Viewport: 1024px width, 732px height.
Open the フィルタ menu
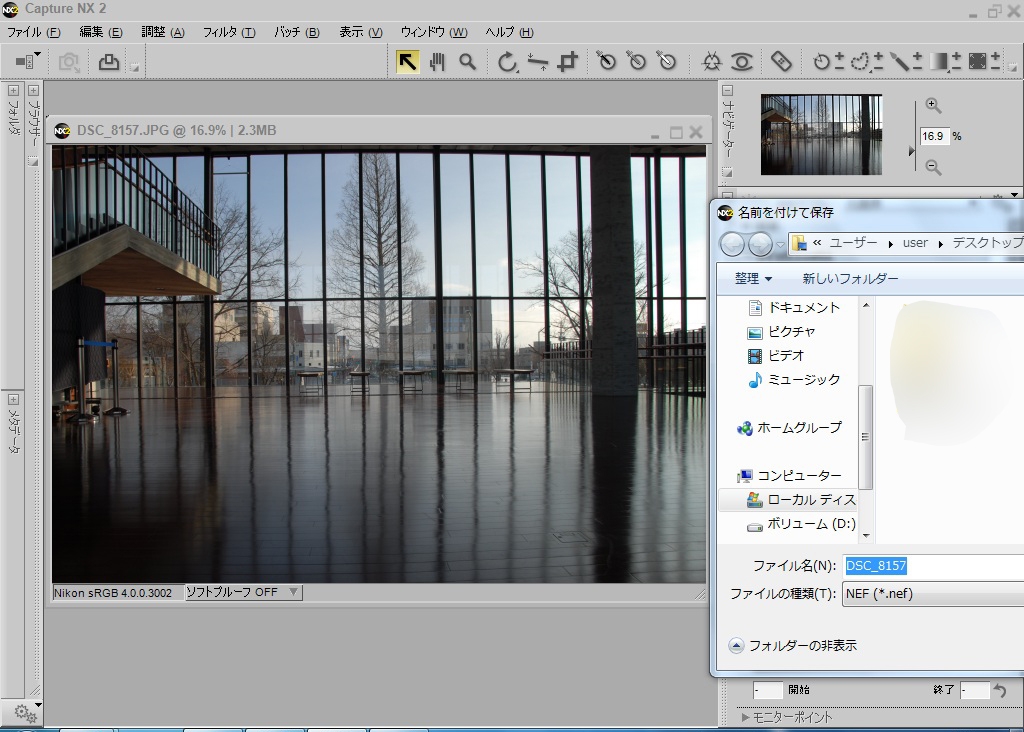229,32
